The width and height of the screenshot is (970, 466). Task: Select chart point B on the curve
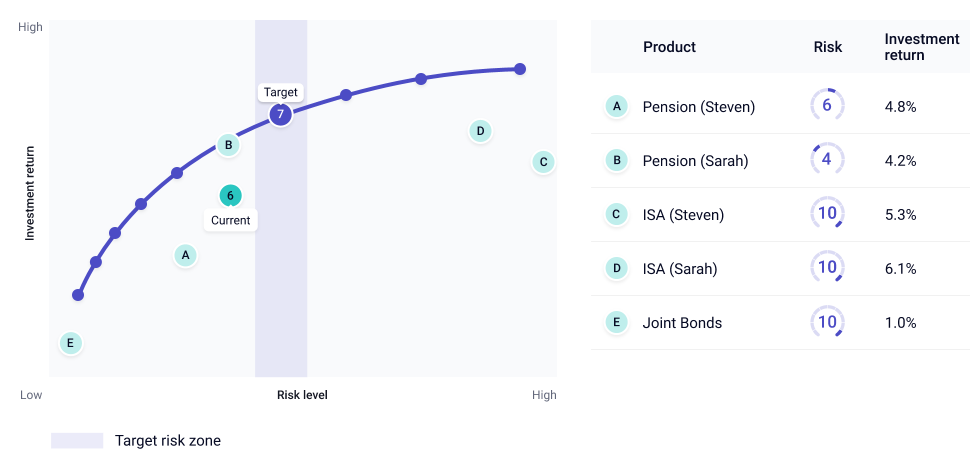(x=228, y=145)
